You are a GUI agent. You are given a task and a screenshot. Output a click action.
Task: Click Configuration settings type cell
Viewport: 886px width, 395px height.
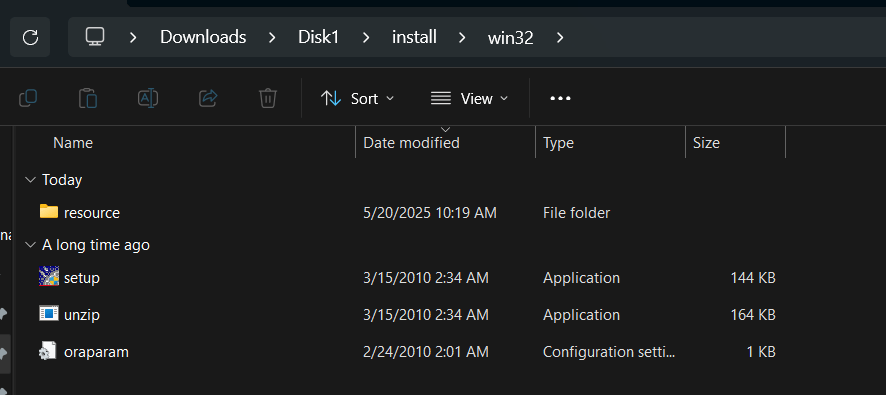click(x=609, y=352)
